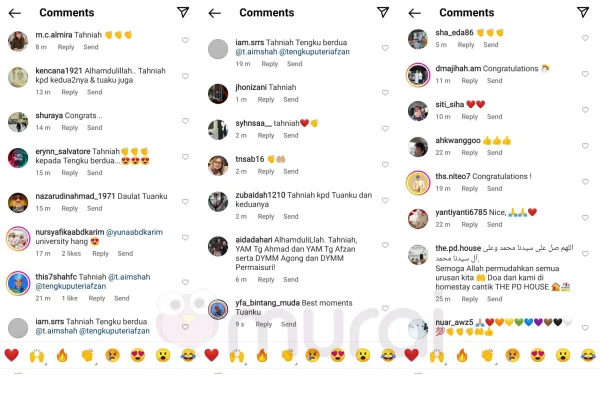600x400 pixels.
Task: Insert the crying-laughing emoji in the rightmost emoji bar
Action: point(588,355)
